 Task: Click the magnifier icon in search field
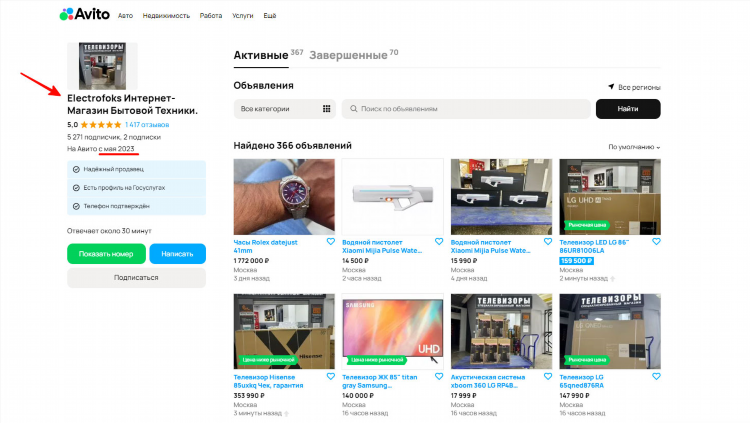(353, 109)
